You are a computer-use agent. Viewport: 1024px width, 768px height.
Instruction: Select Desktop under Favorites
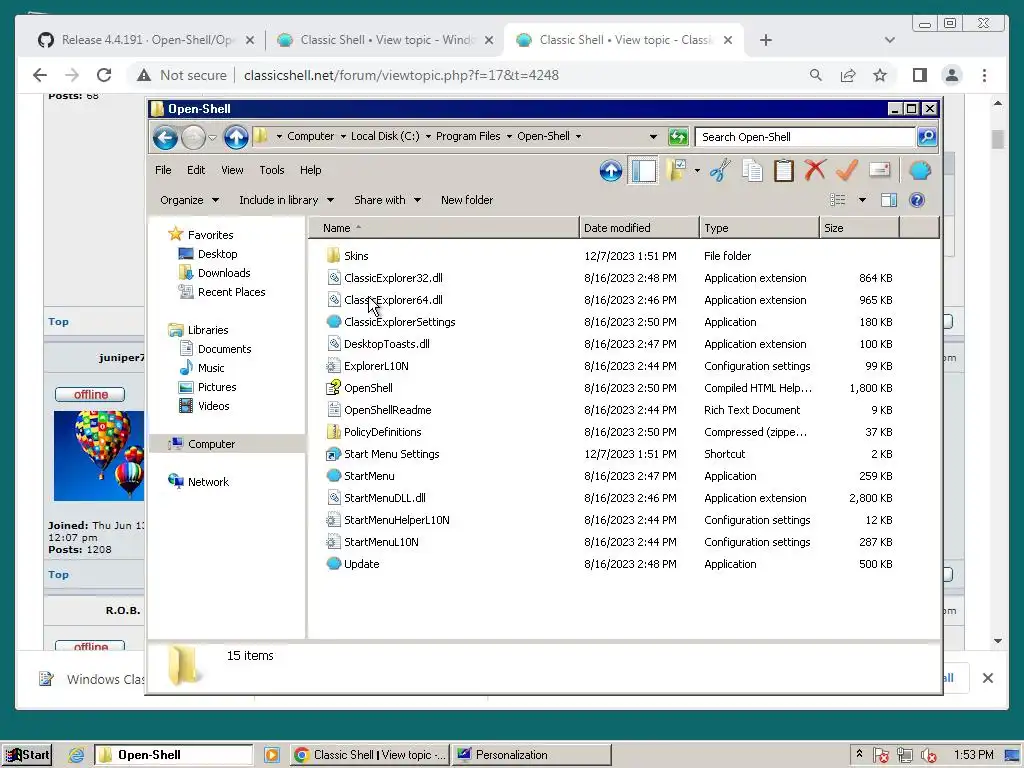(217, 254)
